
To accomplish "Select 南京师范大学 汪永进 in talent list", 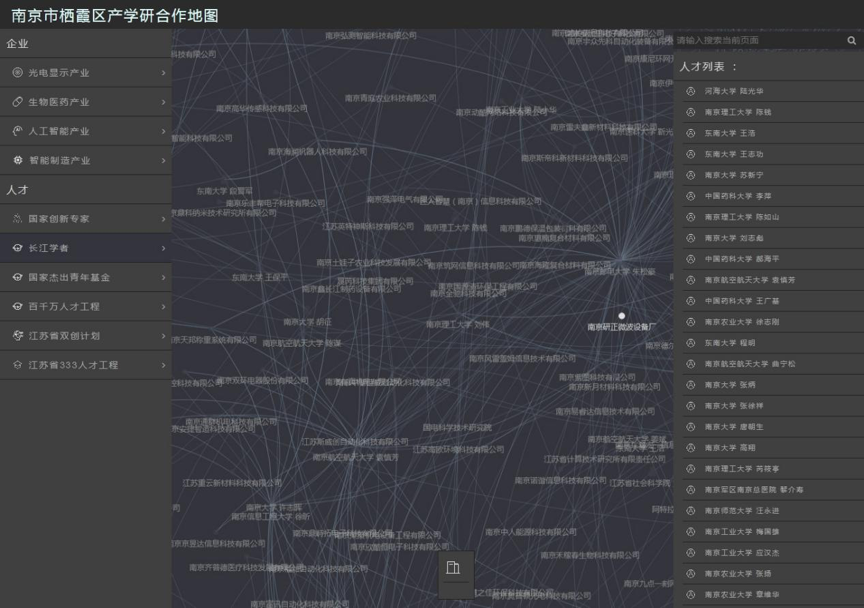I will coord(741,511).
